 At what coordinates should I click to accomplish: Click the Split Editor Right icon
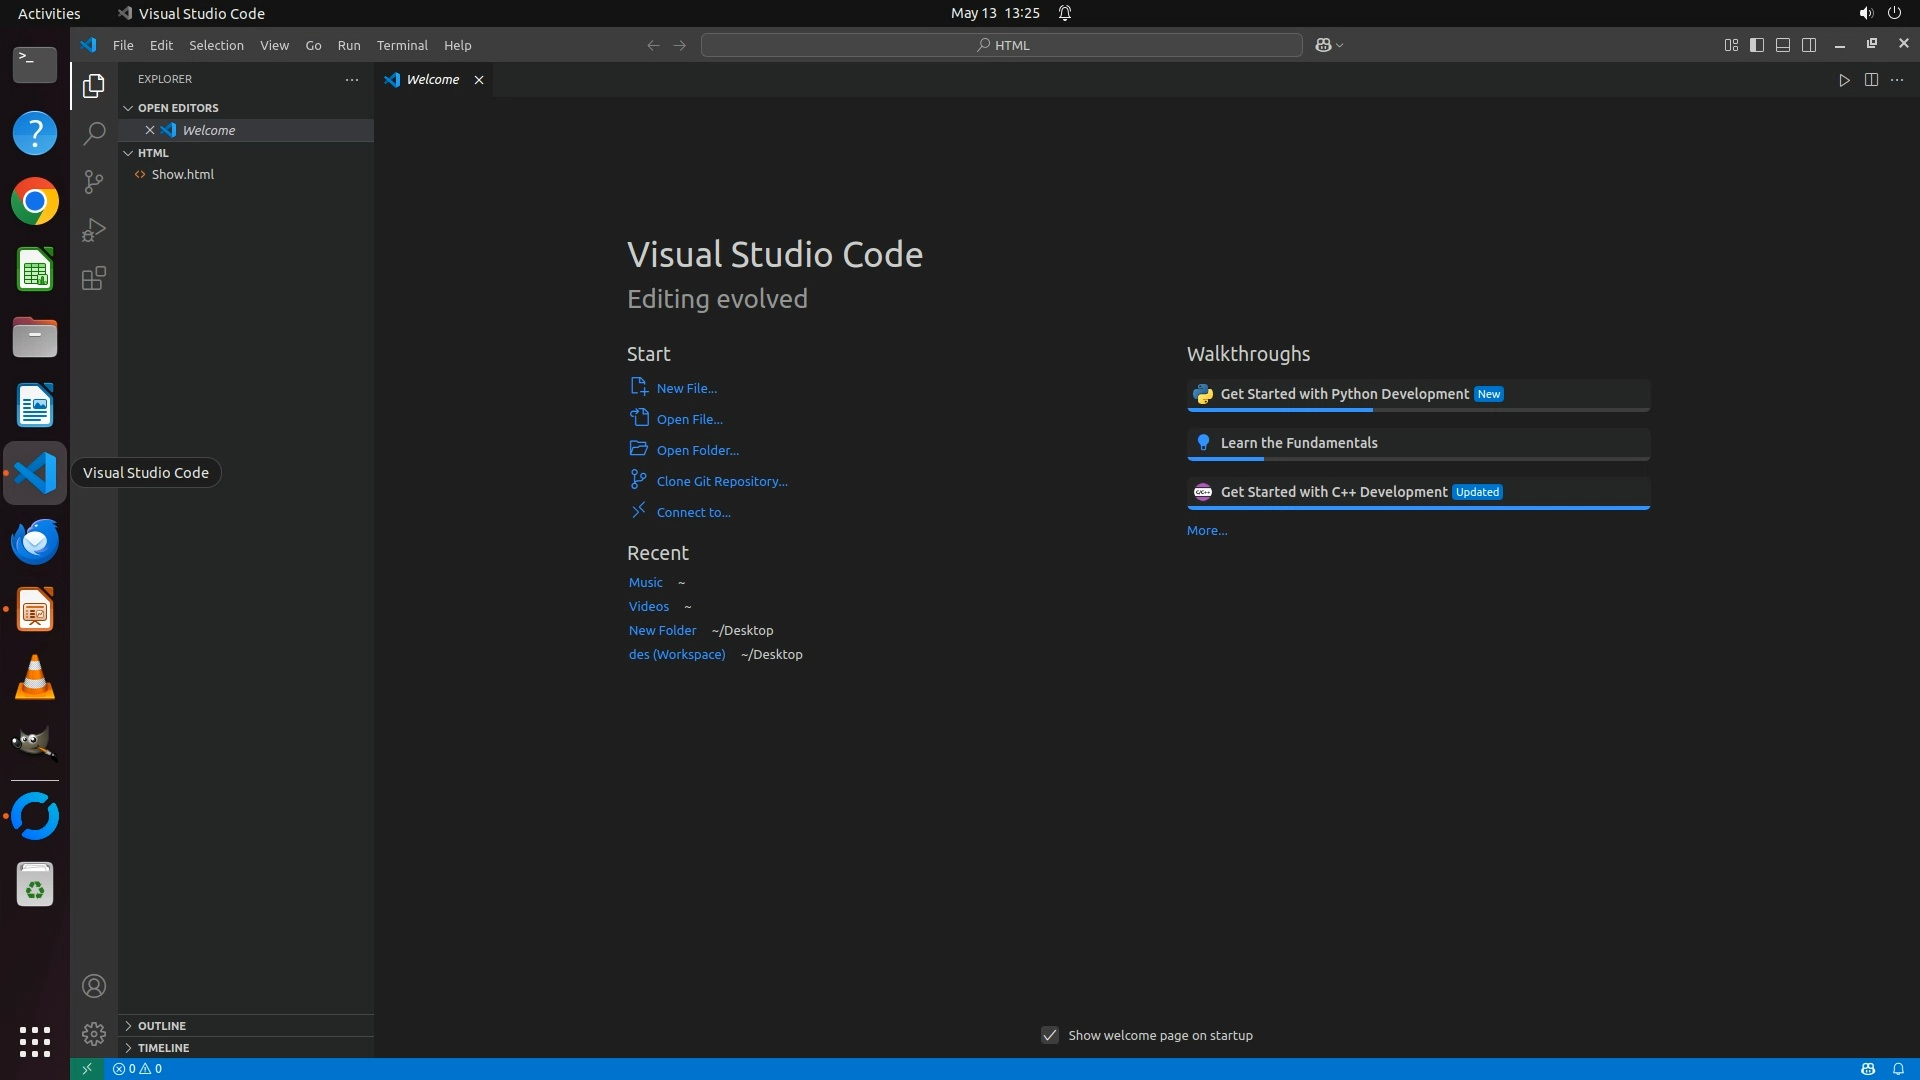[x=1871, y=80]
